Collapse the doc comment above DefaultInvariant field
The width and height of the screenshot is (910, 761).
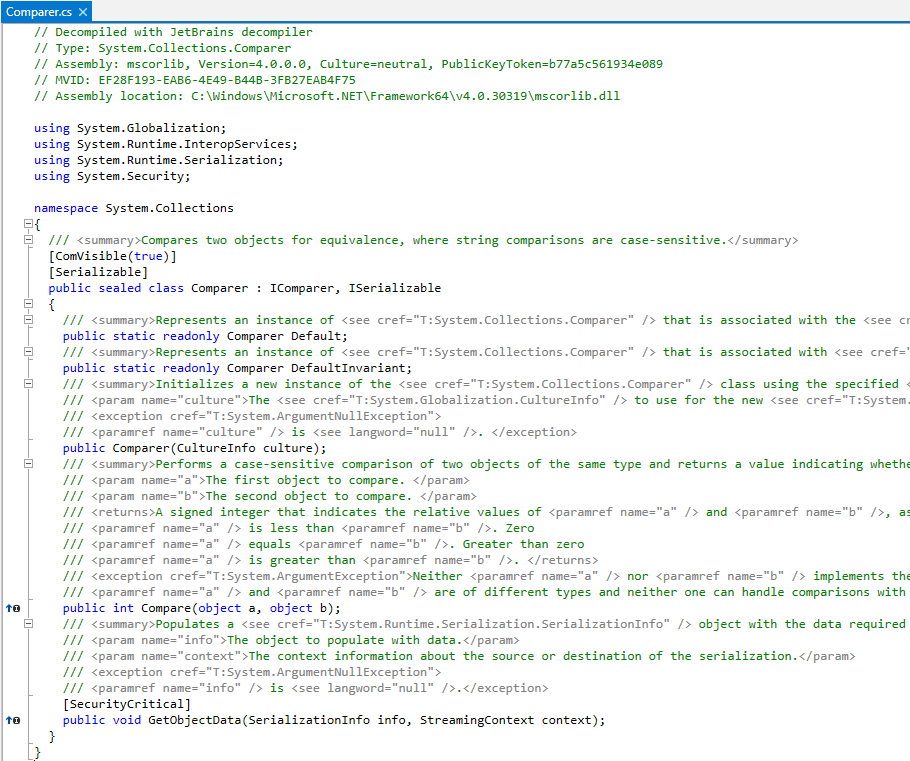[x=29, y=352]
